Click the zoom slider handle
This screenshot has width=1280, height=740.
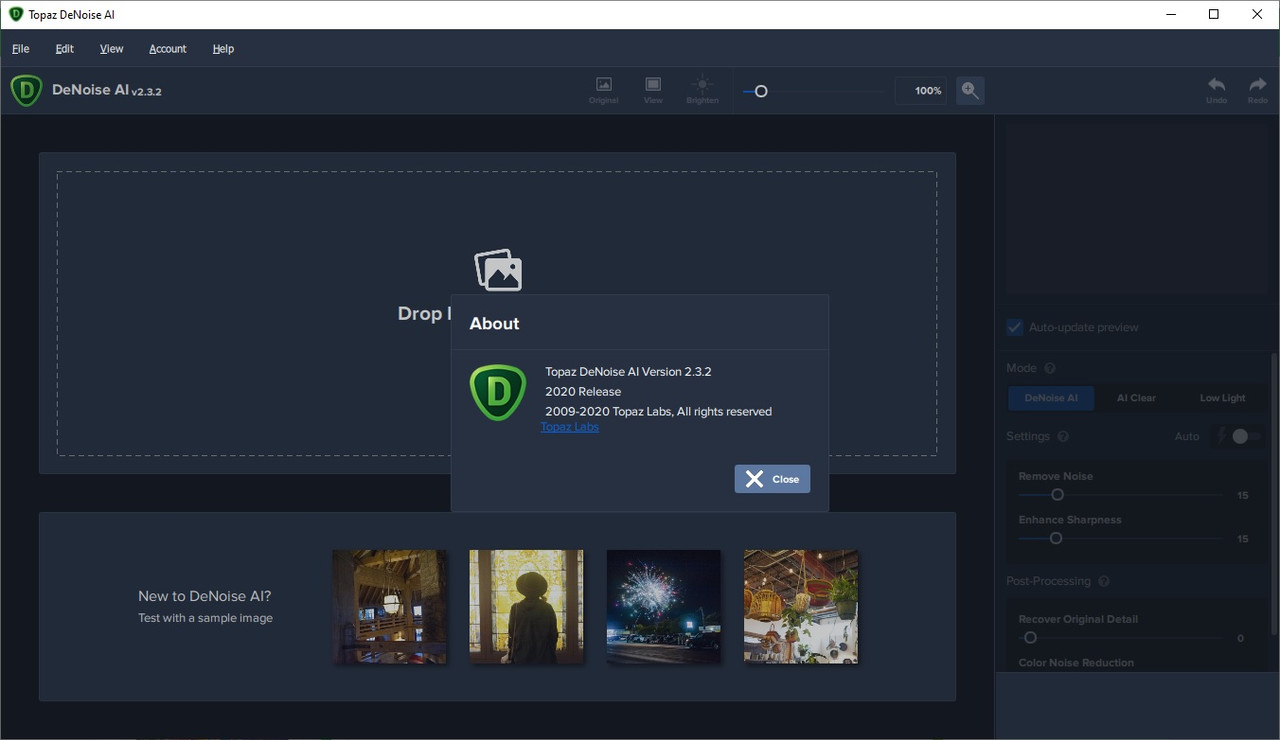[761, 91]
